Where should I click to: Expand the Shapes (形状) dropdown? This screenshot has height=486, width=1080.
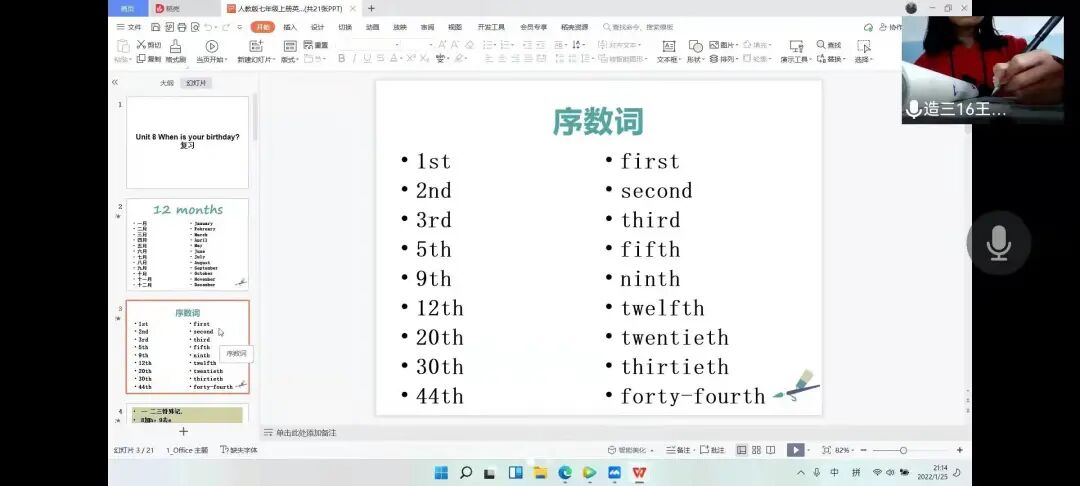click(696, 60)
